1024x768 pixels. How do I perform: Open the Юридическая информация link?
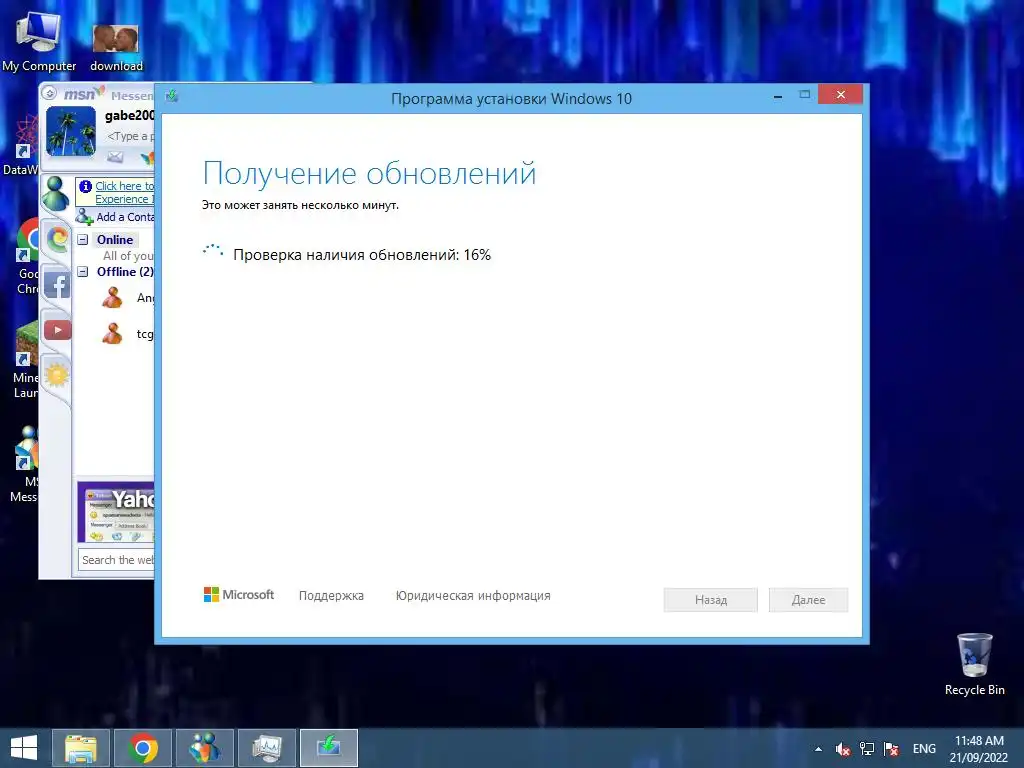pos(473,596)
